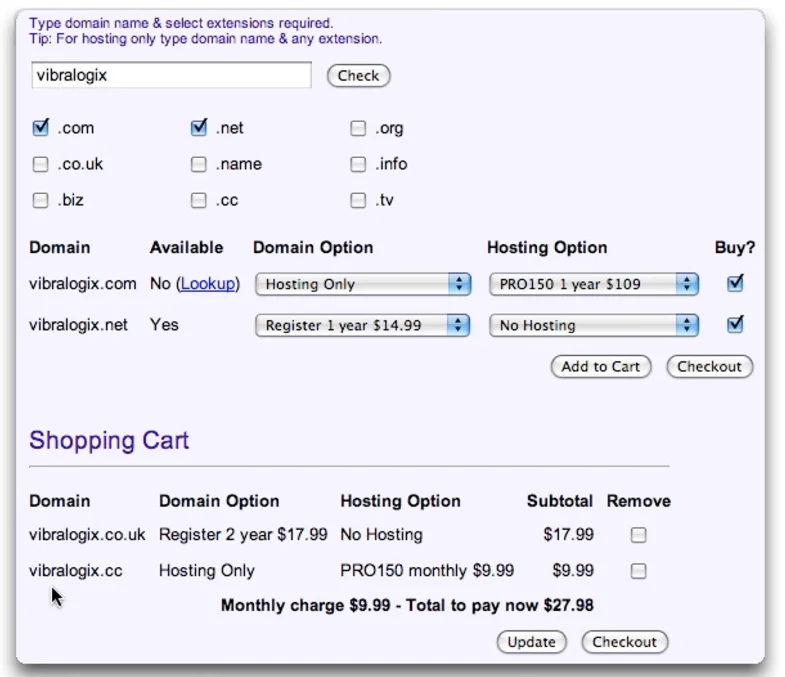Screen dimensions: 785x677
Task: Click the Lookup link for vibralogix.com
Action: pyautogui.click(x=207, y=284)
